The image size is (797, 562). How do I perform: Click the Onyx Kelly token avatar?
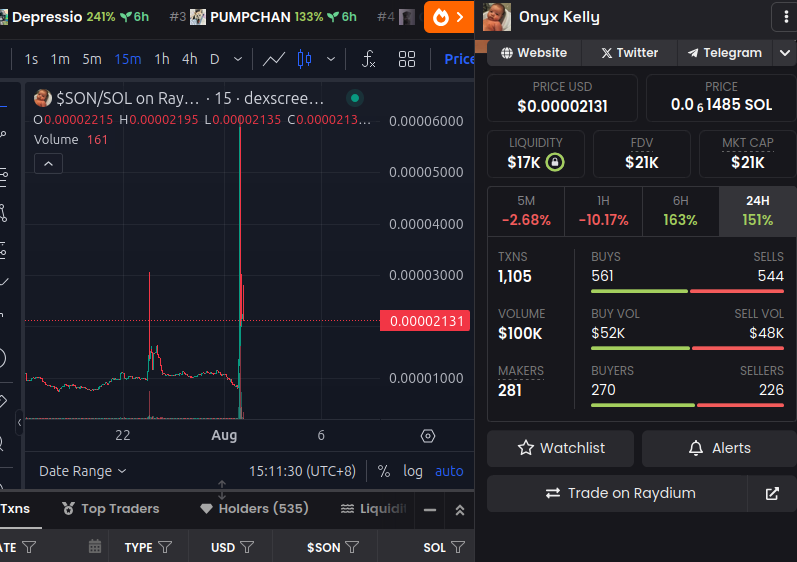pyautogui.click(x=497, y=17)
